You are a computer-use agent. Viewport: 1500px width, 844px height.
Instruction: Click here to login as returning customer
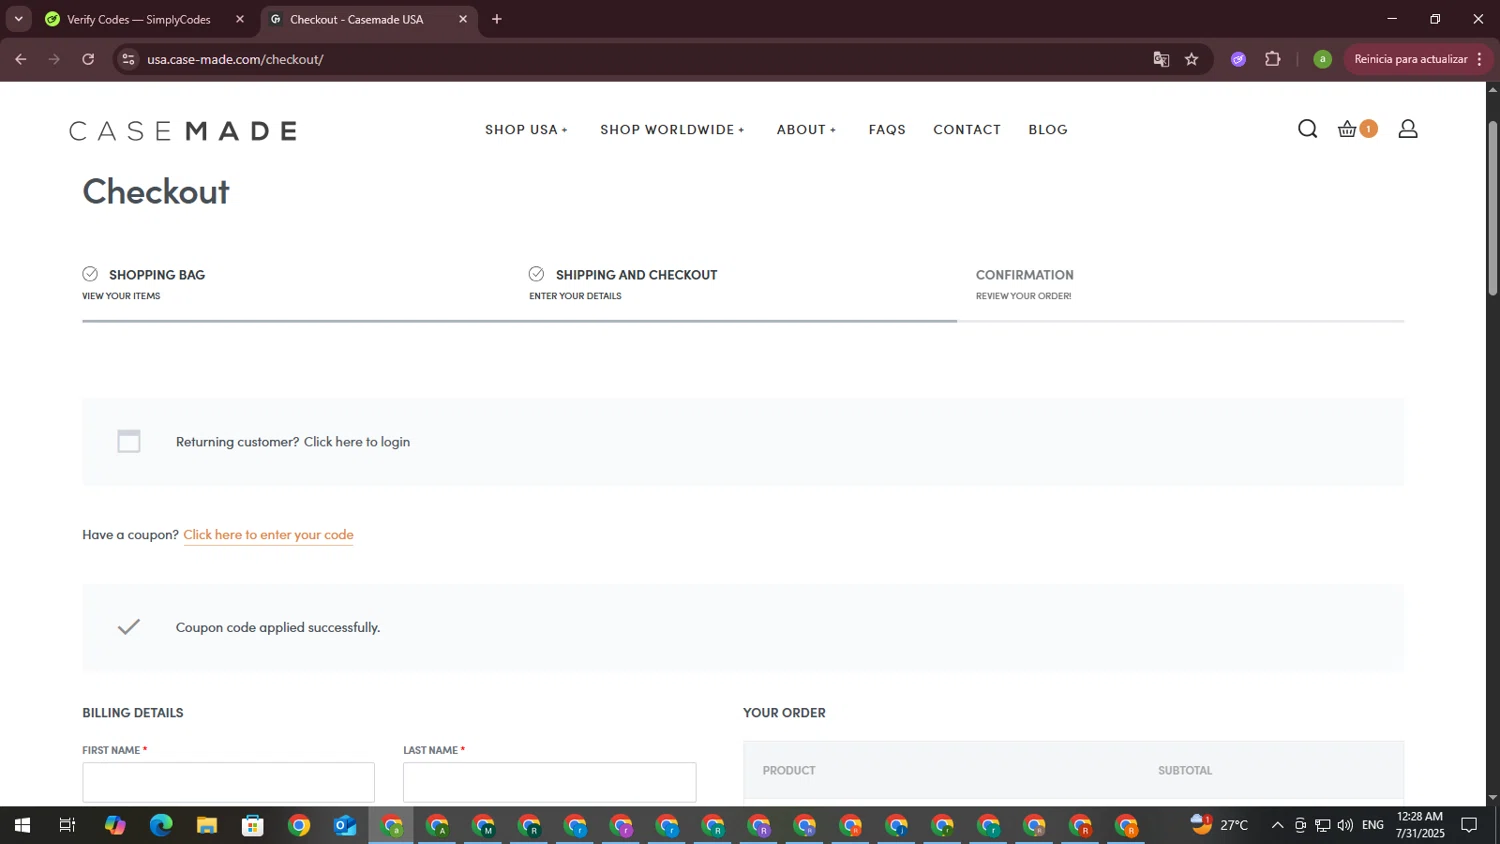[357, 442]
